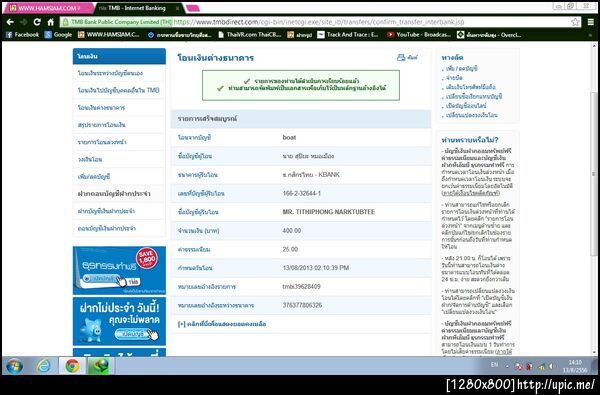
Task: Click the recipient bank value KBANK
Action: pos(311,175)
